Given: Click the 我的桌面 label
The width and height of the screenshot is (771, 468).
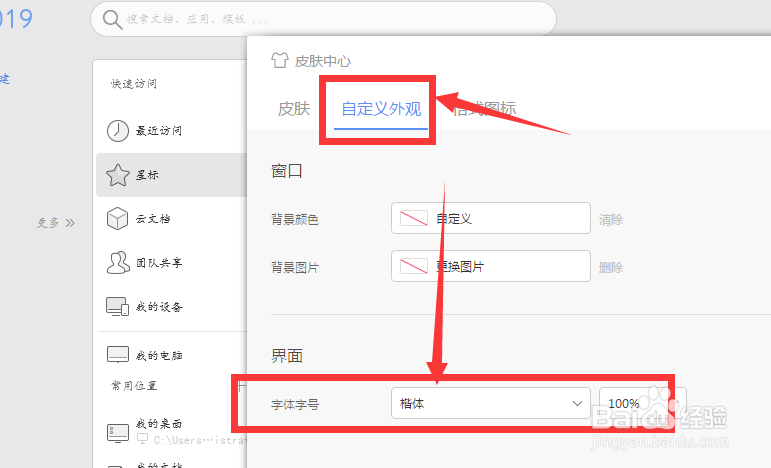Looking at the screenshot, I should (159, 423).
